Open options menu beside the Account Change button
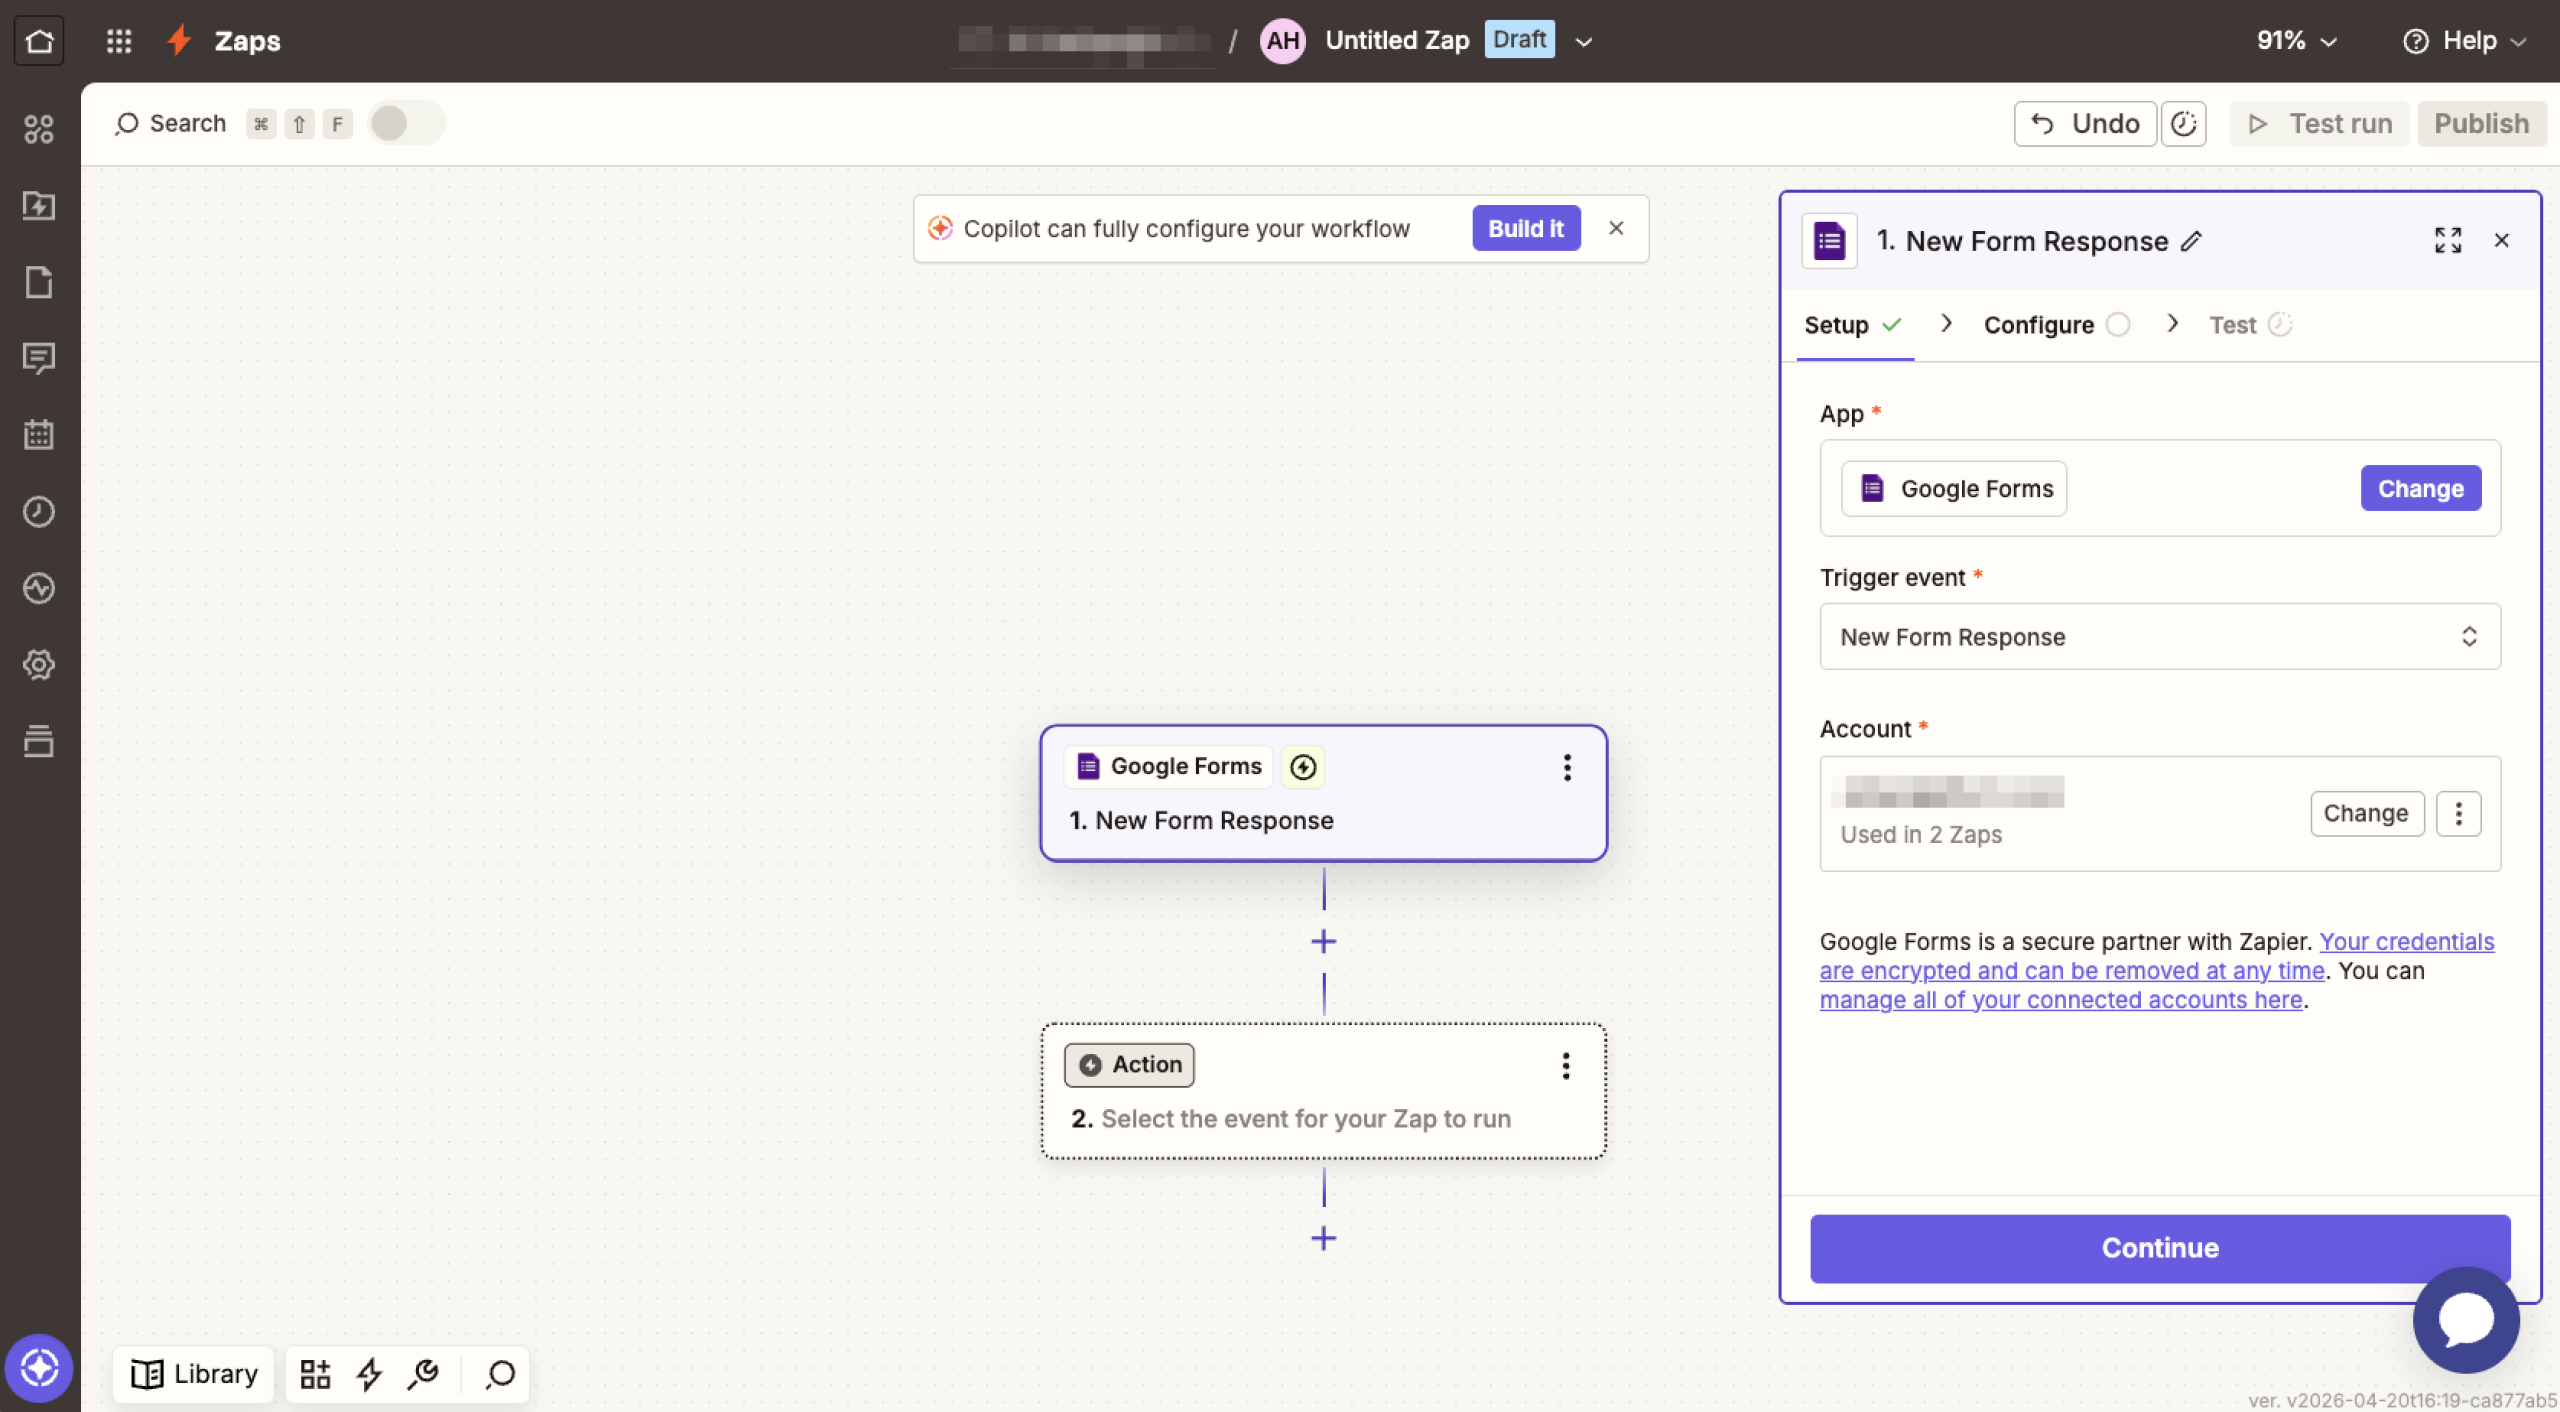 coord(2458,813)
